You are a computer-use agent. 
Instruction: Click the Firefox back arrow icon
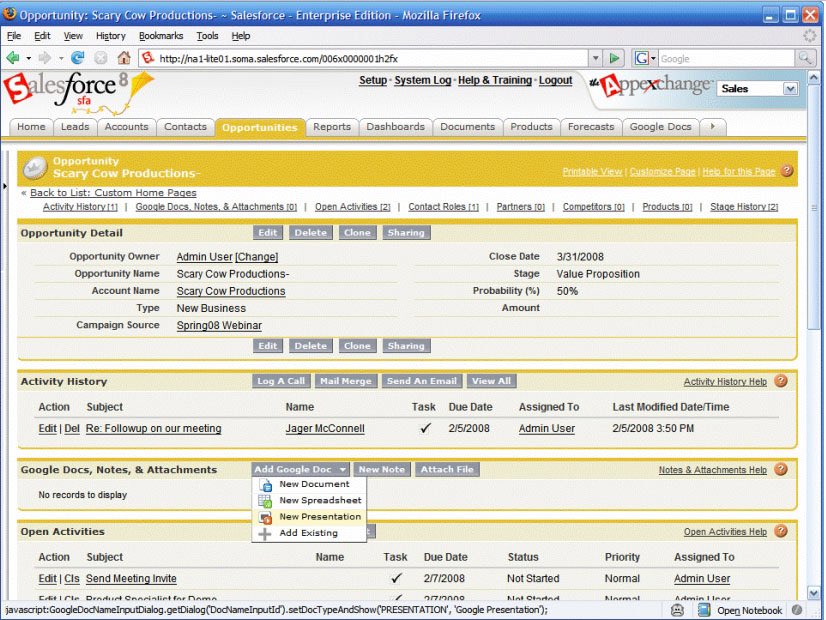tap(13, 58)
